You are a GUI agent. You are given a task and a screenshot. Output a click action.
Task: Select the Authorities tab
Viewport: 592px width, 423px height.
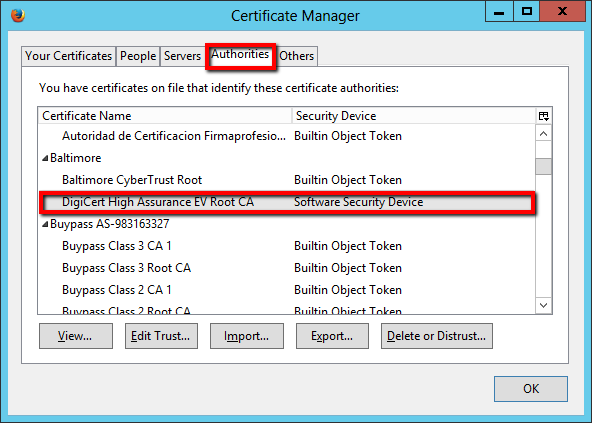tap(240, 55)
